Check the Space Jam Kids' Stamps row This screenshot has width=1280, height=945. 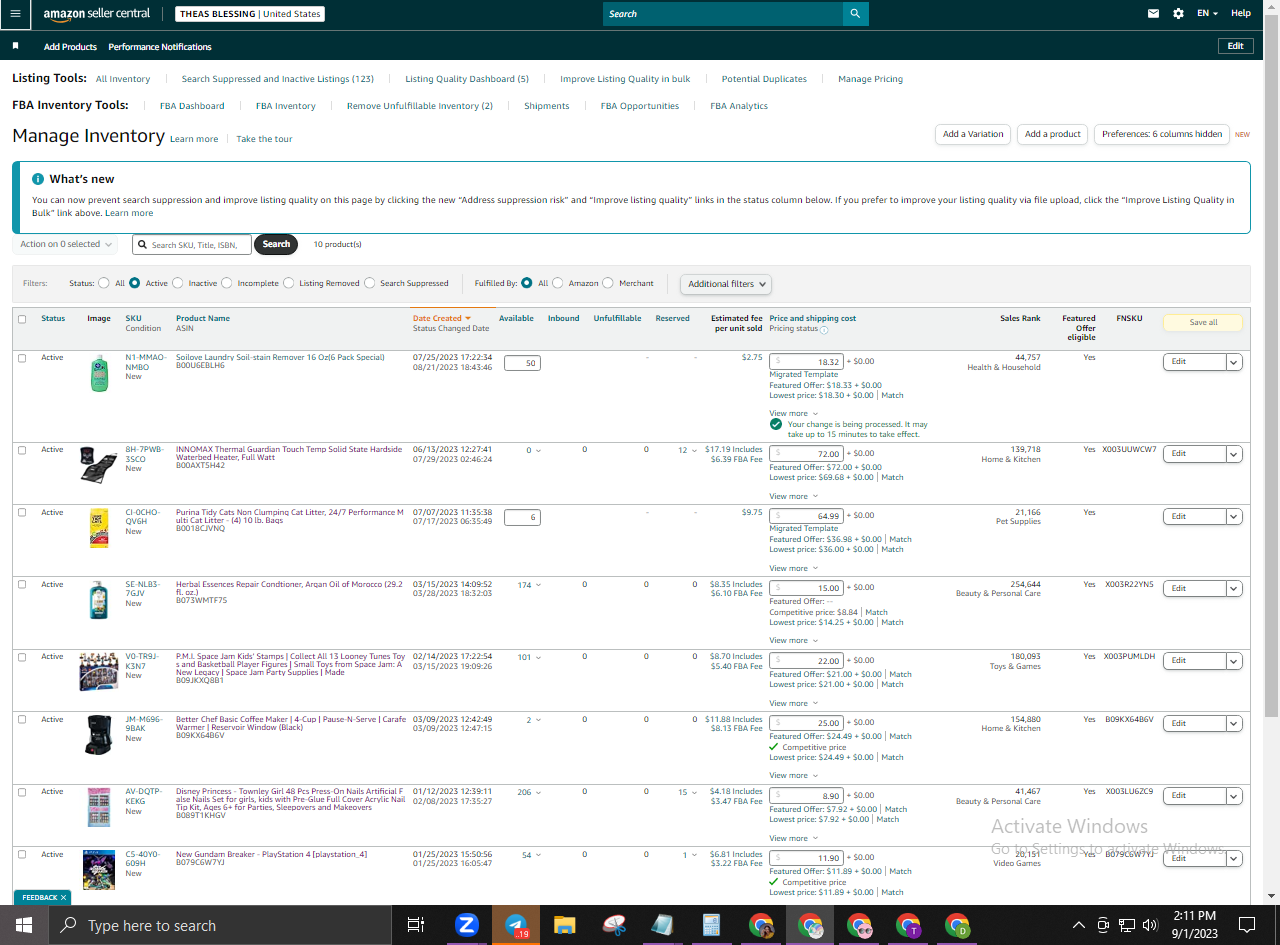pyautogui.click(x=22, y=657)
